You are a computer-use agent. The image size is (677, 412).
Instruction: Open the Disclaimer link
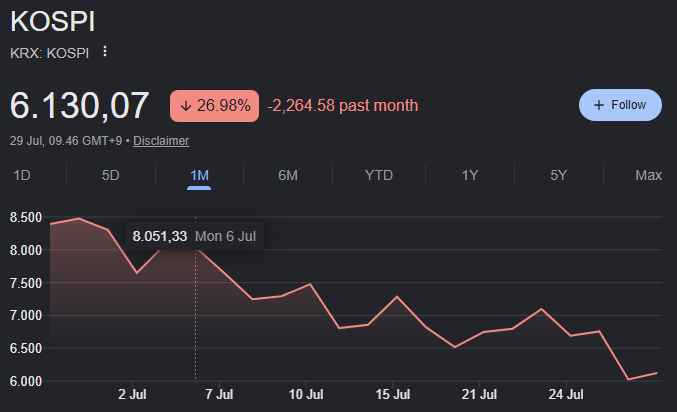pos(161,141)
